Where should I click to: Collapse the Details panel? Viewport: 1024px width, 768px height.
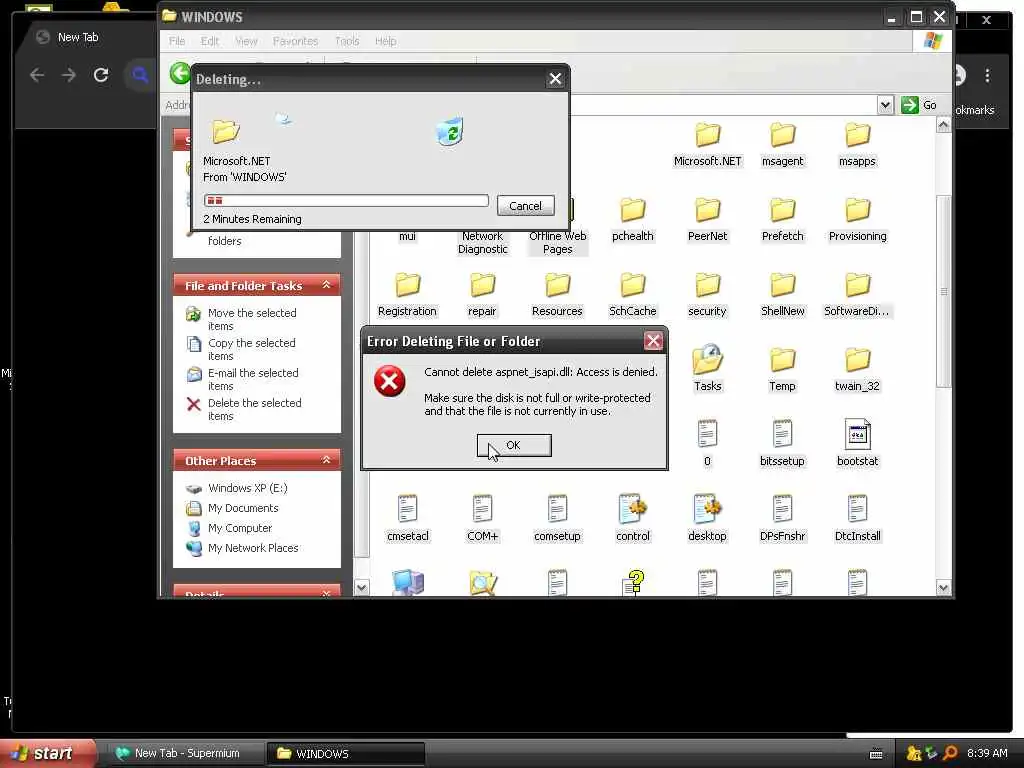(327, 594)
